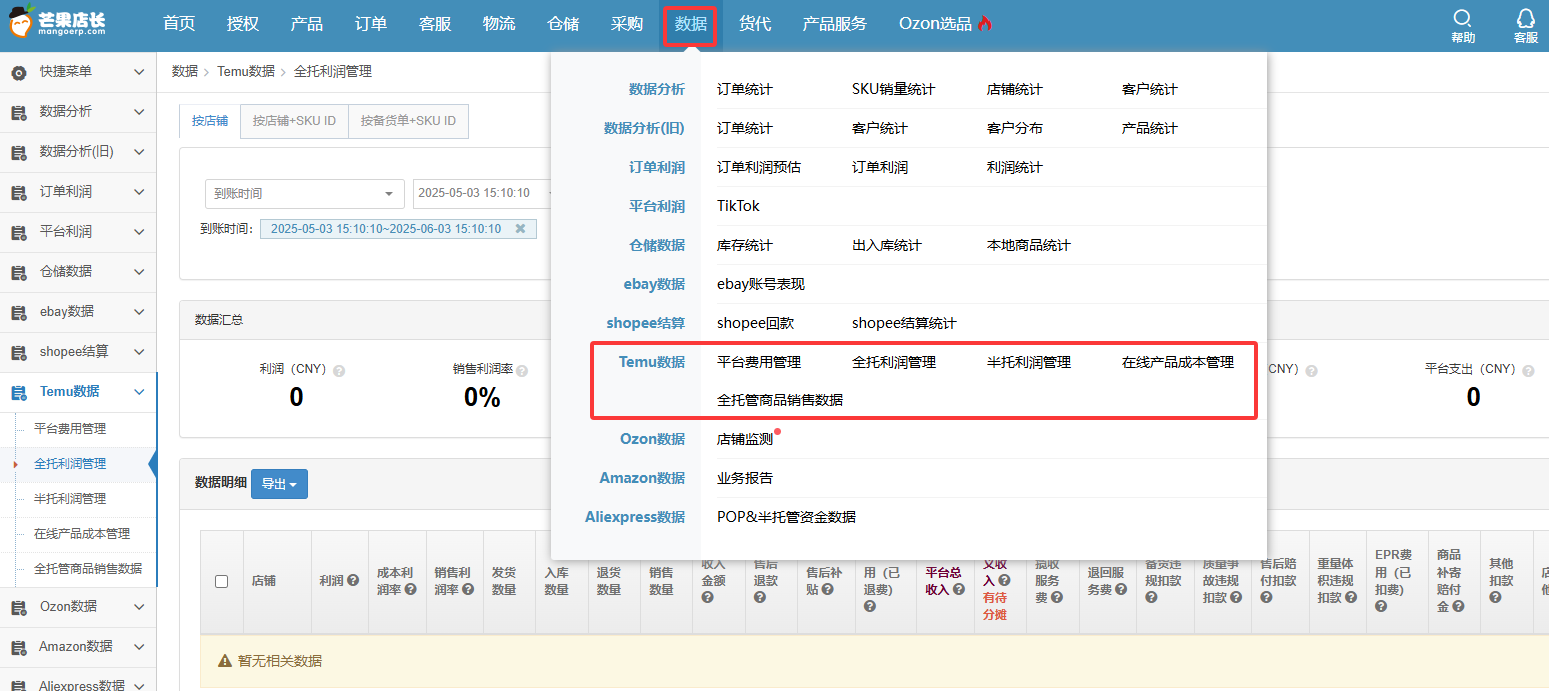Open the 导出 export dropdown button
The image size is (1549, 691).
(279, 484)
